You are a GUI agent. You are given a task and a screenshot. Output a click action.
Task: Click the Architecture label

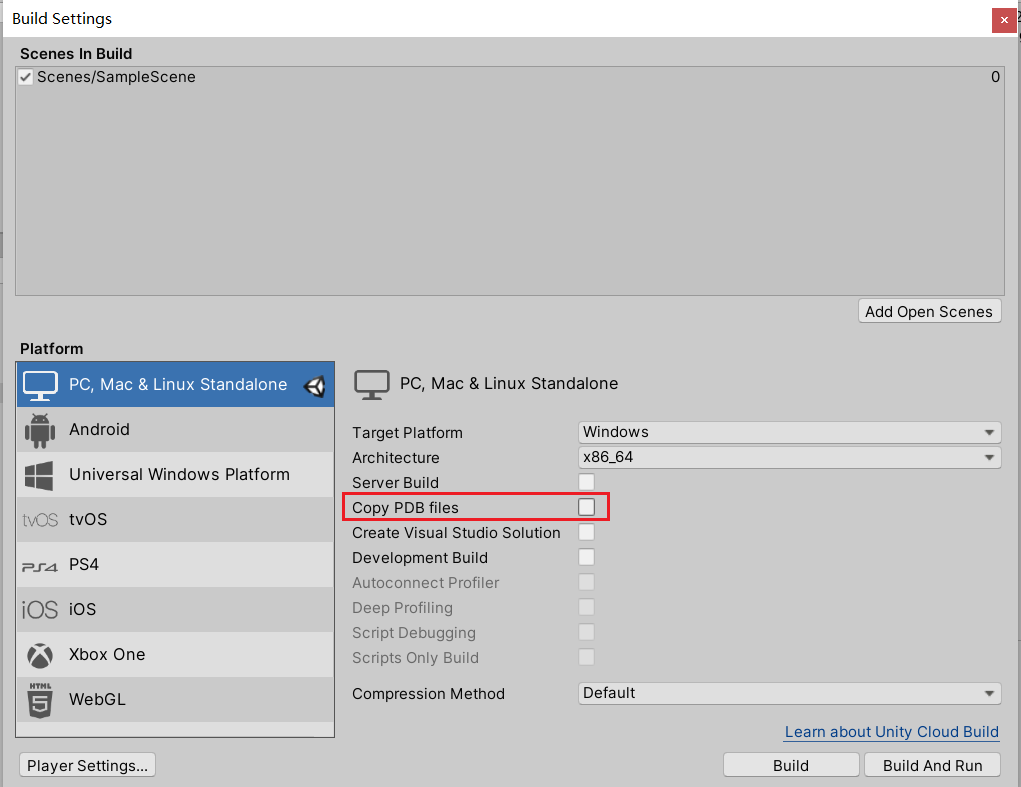pos(396,458)
